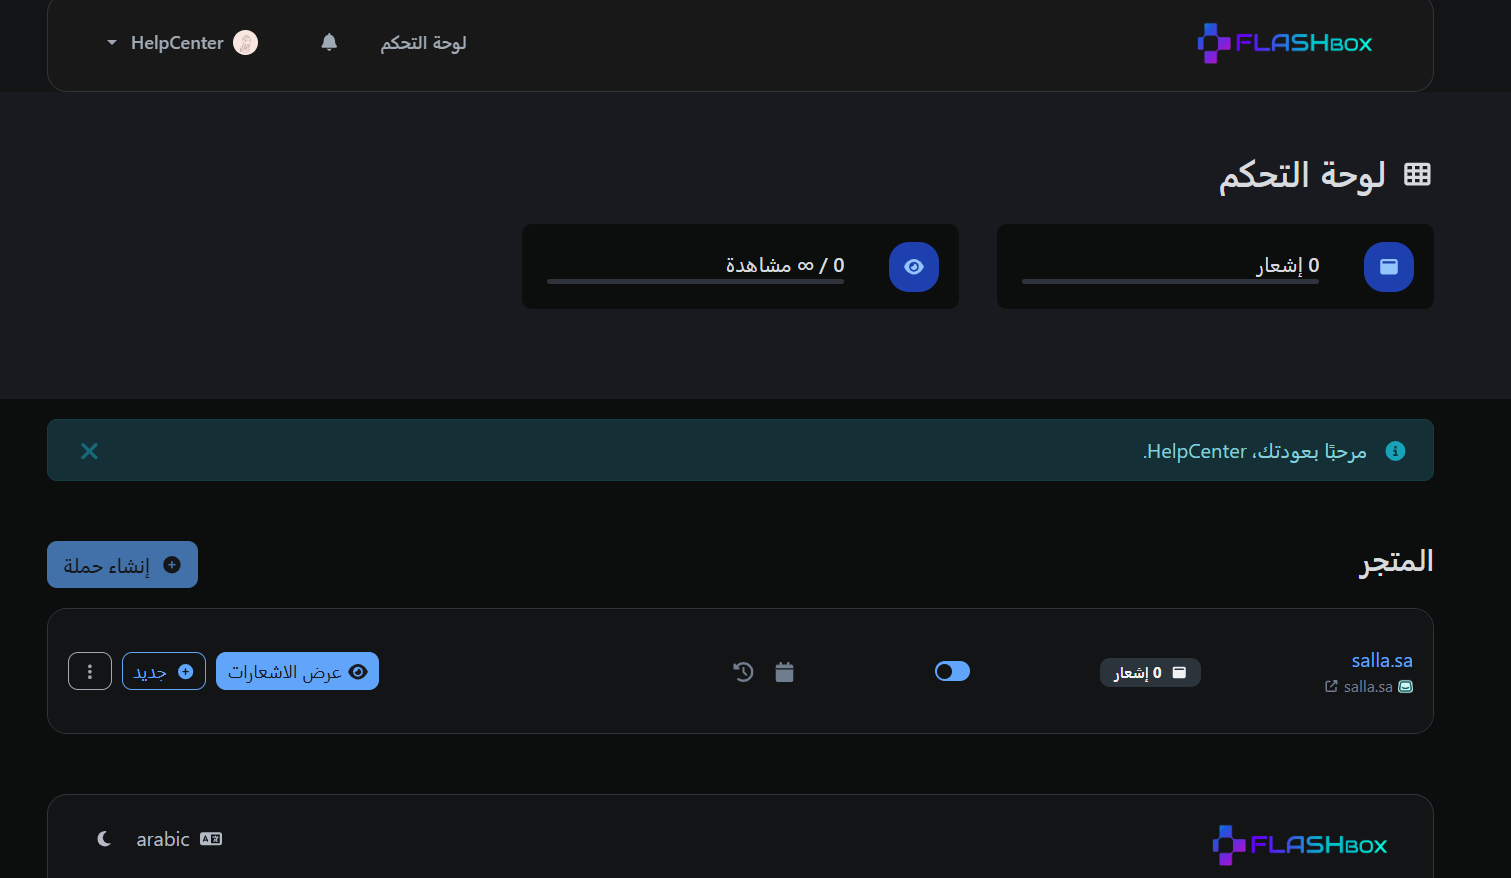This screenshot has height=878, width=1511.
Task: Click the FLASHbox logo in the header
Action: (x=1283, y=43)
